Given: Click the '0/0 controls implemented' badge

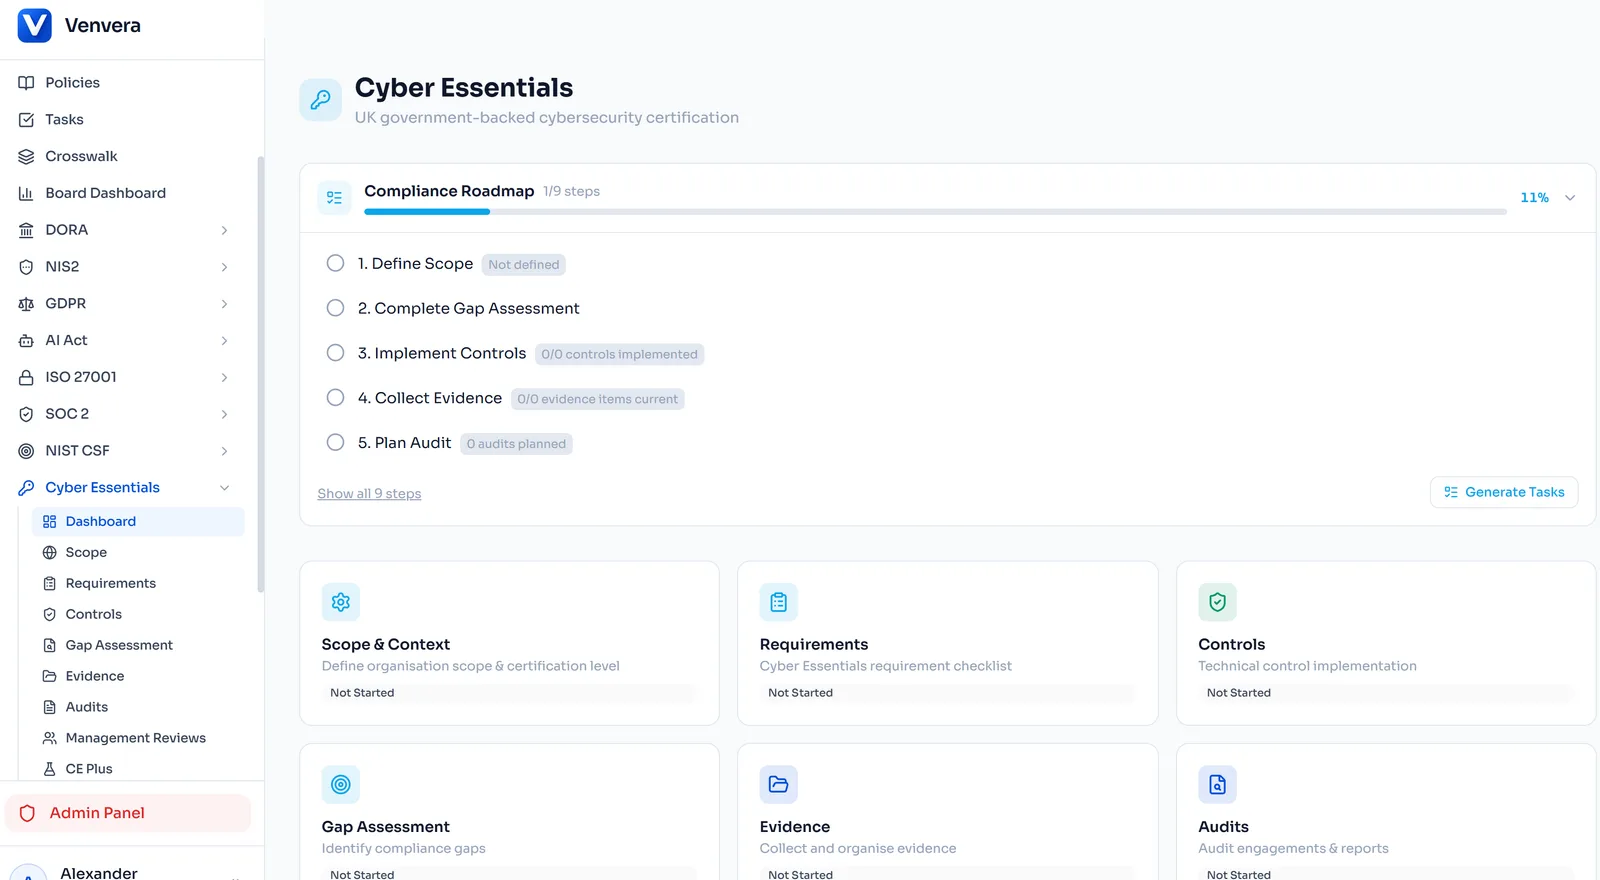Looking at the screenshot, I should (x=620, y=354).
